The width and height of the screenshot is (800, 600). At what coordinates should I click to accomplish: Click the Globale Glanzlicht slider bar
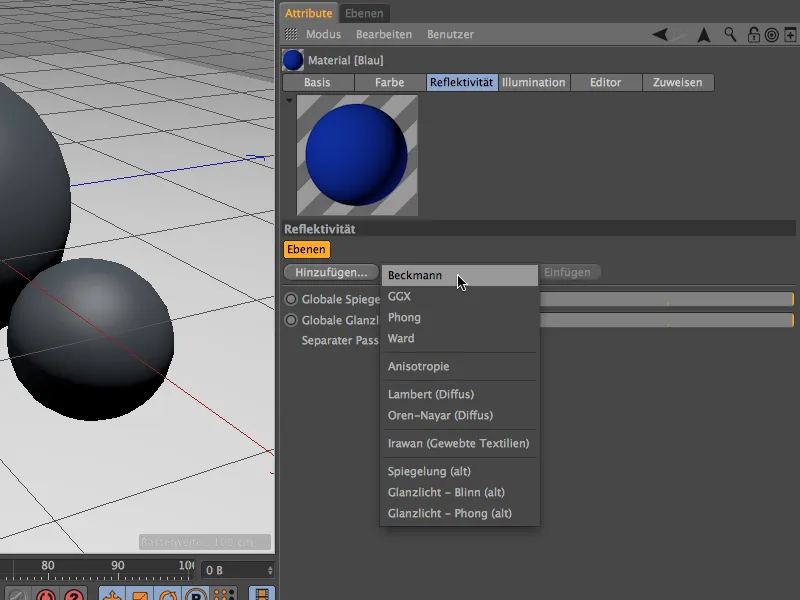click(666, 320)
